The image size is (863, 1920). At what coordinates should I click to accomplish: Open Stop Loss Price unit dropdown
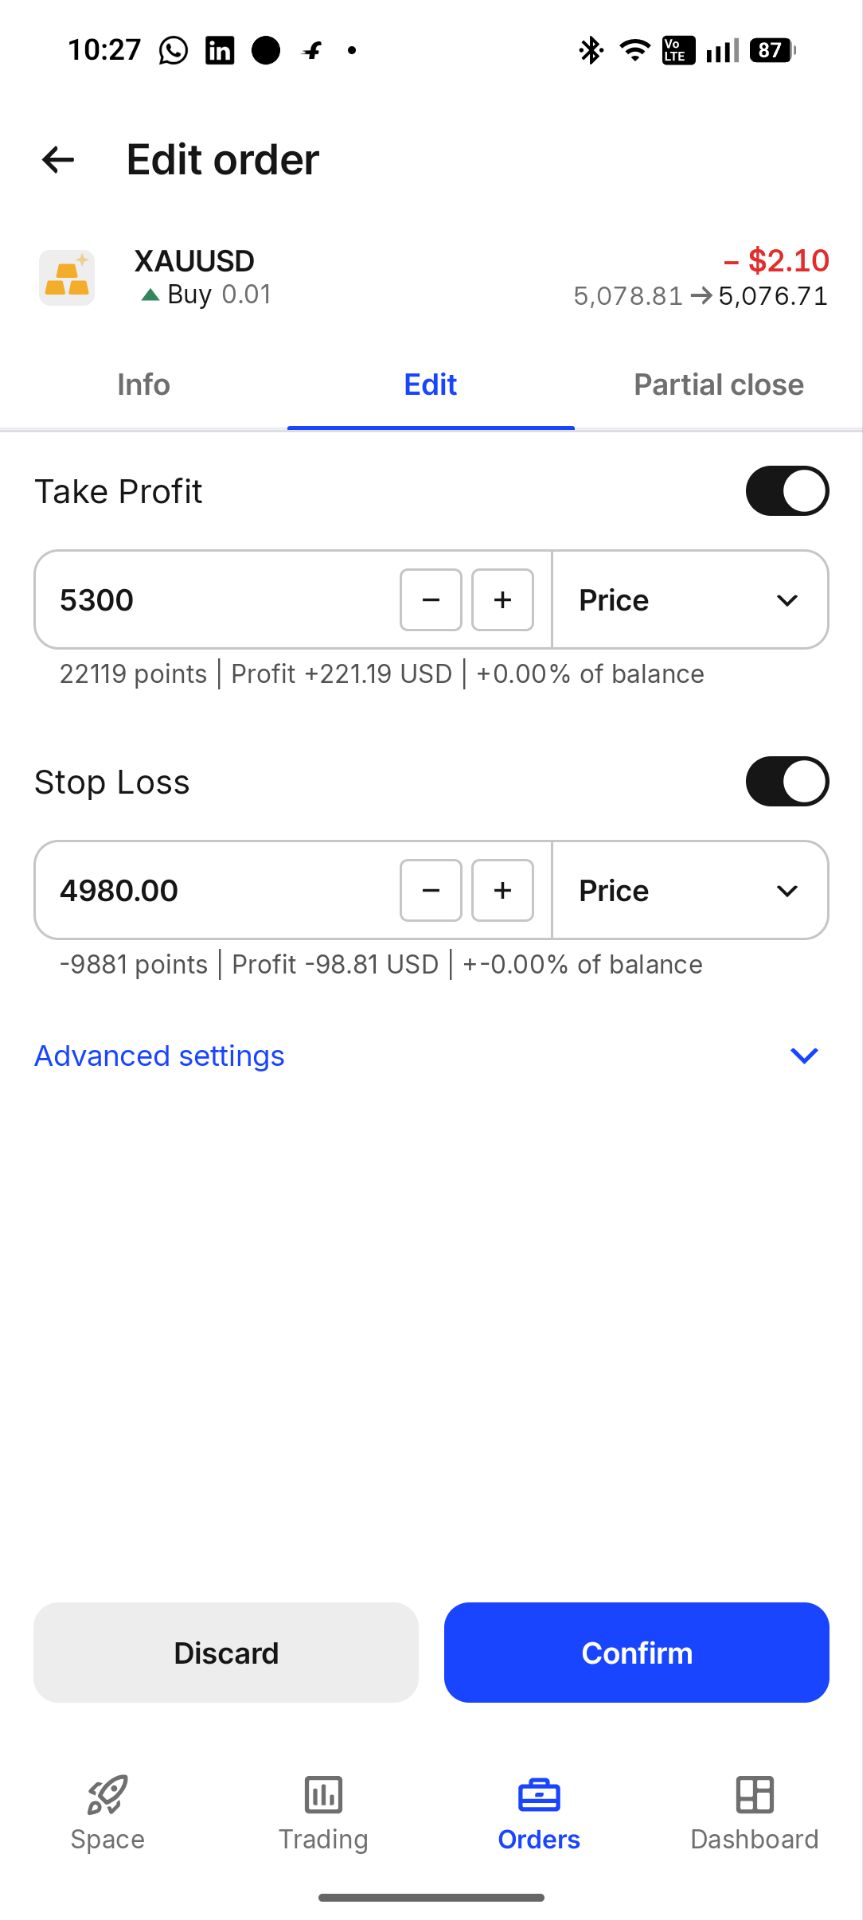pos(690,890)
